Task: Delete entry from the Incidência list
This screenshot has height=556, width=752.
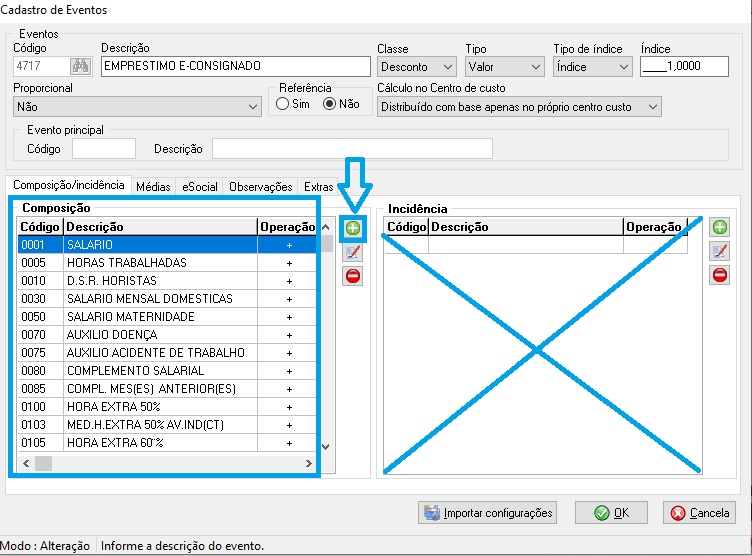Action: click(x=719, y=276)
